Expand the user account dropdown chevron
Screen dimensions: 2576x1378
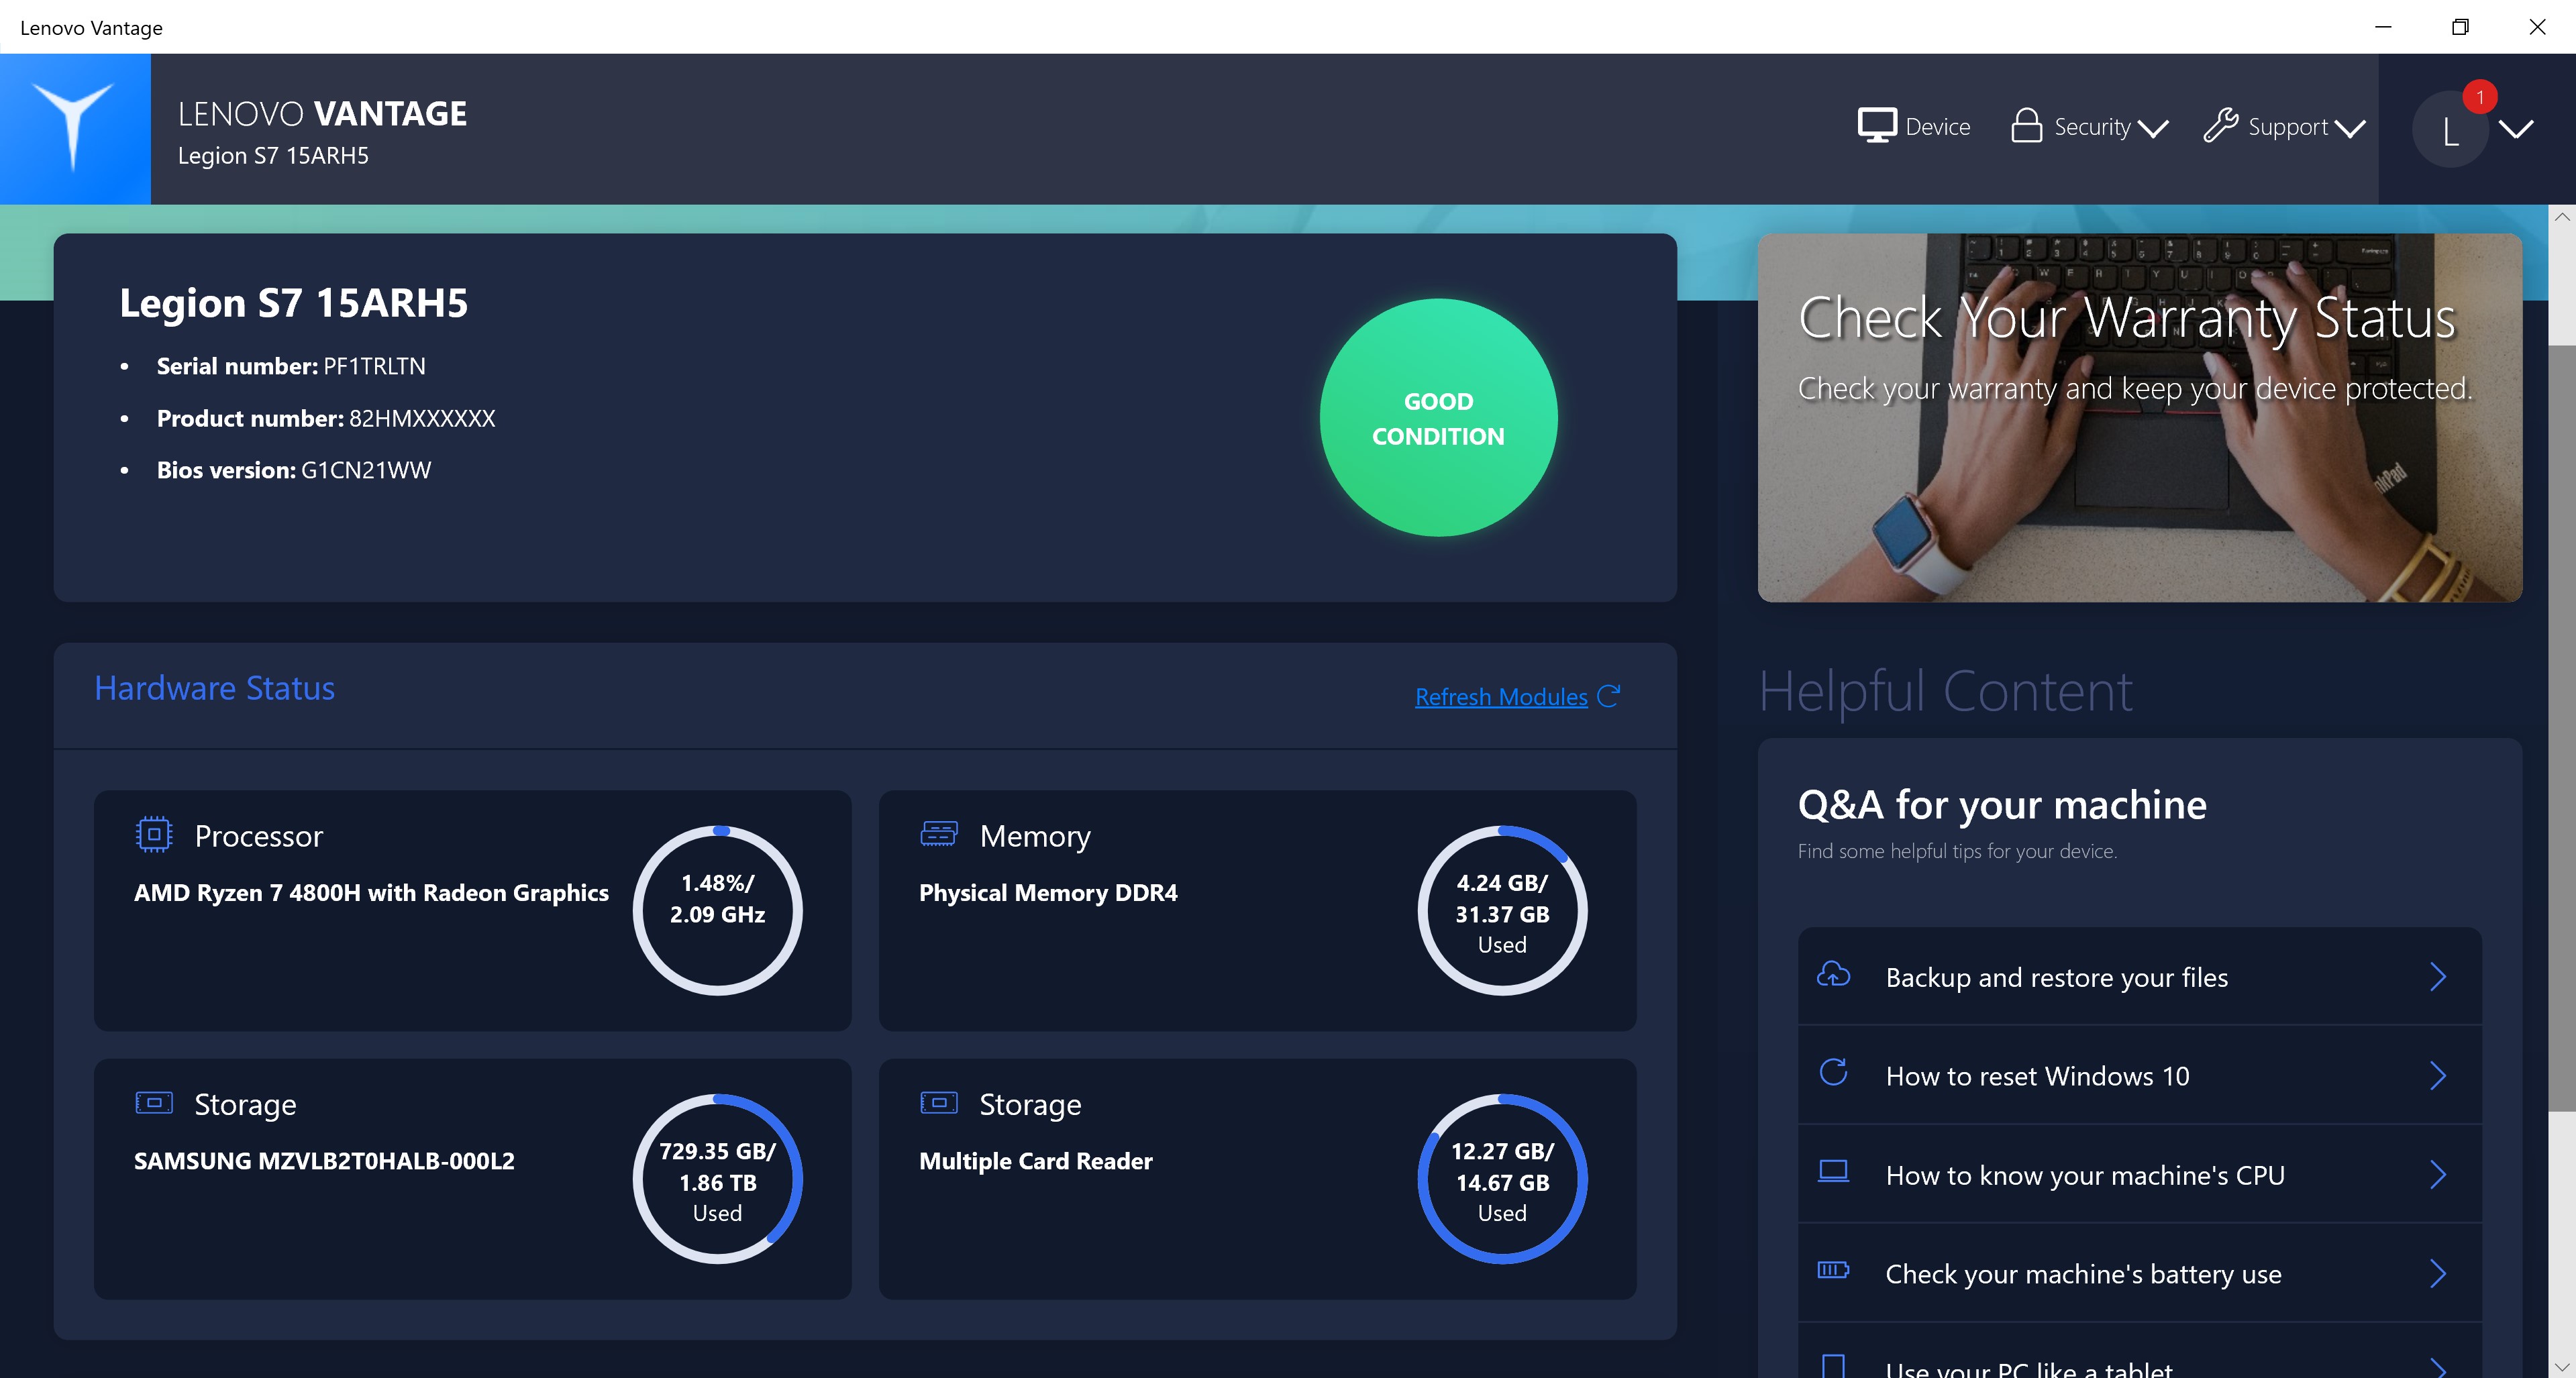click(x=2516, y=128)
